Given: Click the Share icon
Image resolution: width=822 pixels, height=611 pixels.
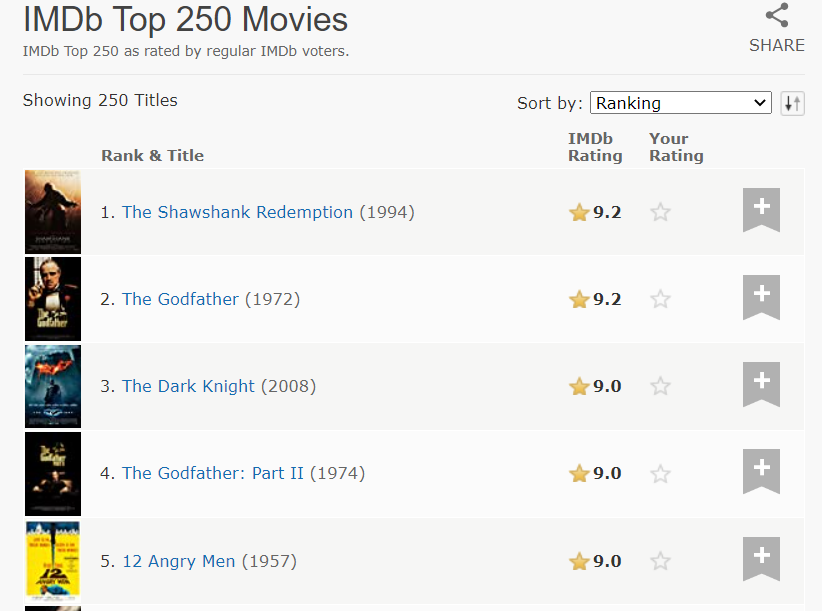Looking at the screenshot, I should (x=776, y=15).
